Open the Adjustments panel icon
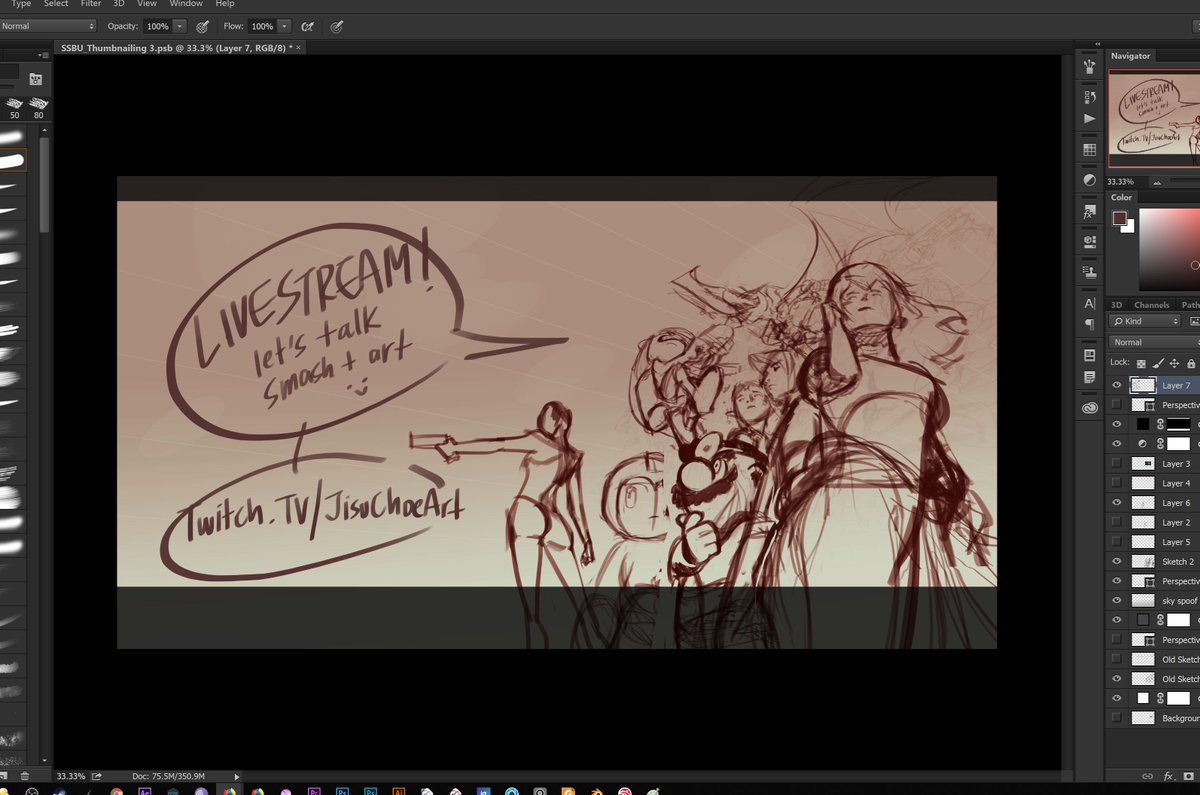1200x795 pixels. click(x=1089, y=181)
